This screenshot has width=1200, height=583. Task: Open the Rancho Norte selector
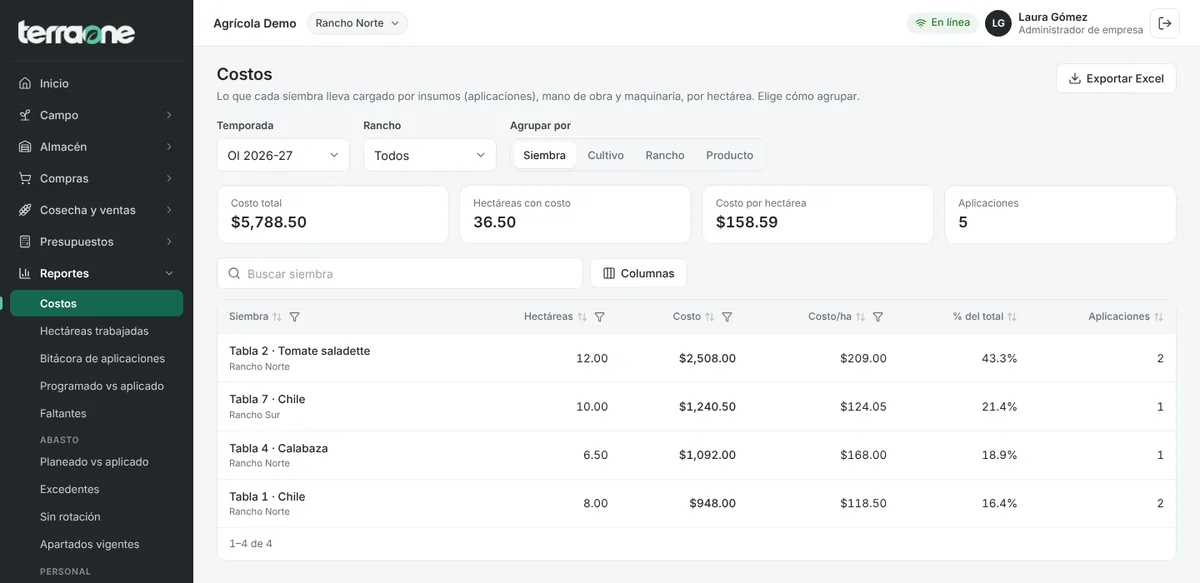(357, 23)
